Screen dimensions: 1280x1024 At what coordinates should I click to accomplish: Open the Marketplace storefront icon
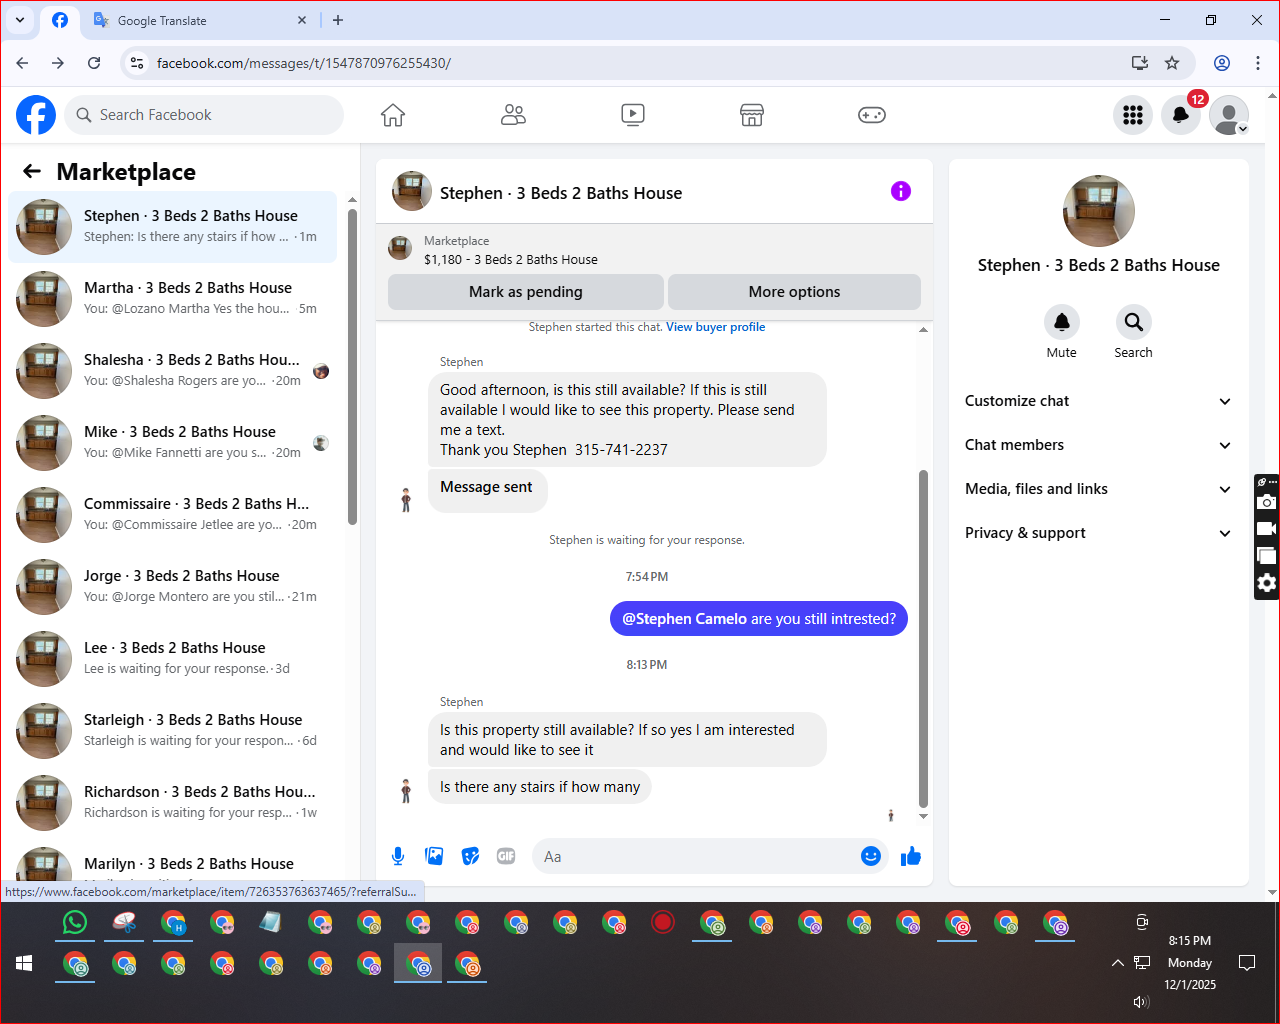pyautogui.click(x=752, y=115)
